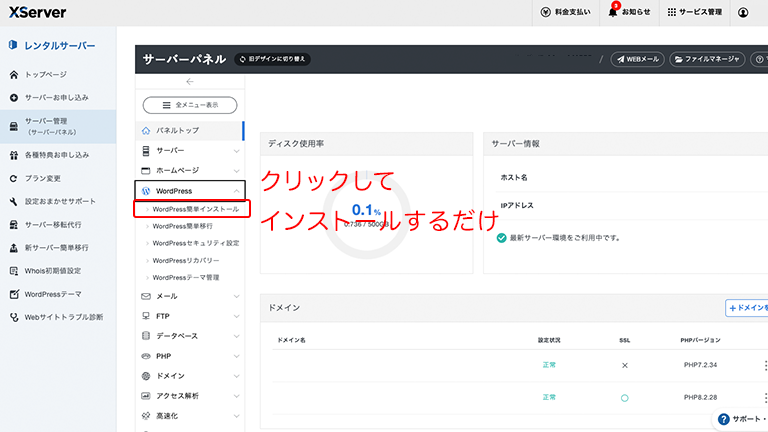The width and height of the screenshot is (768, 432).
Task: Click the FTP monitor icon
Action: coord(146,316)
